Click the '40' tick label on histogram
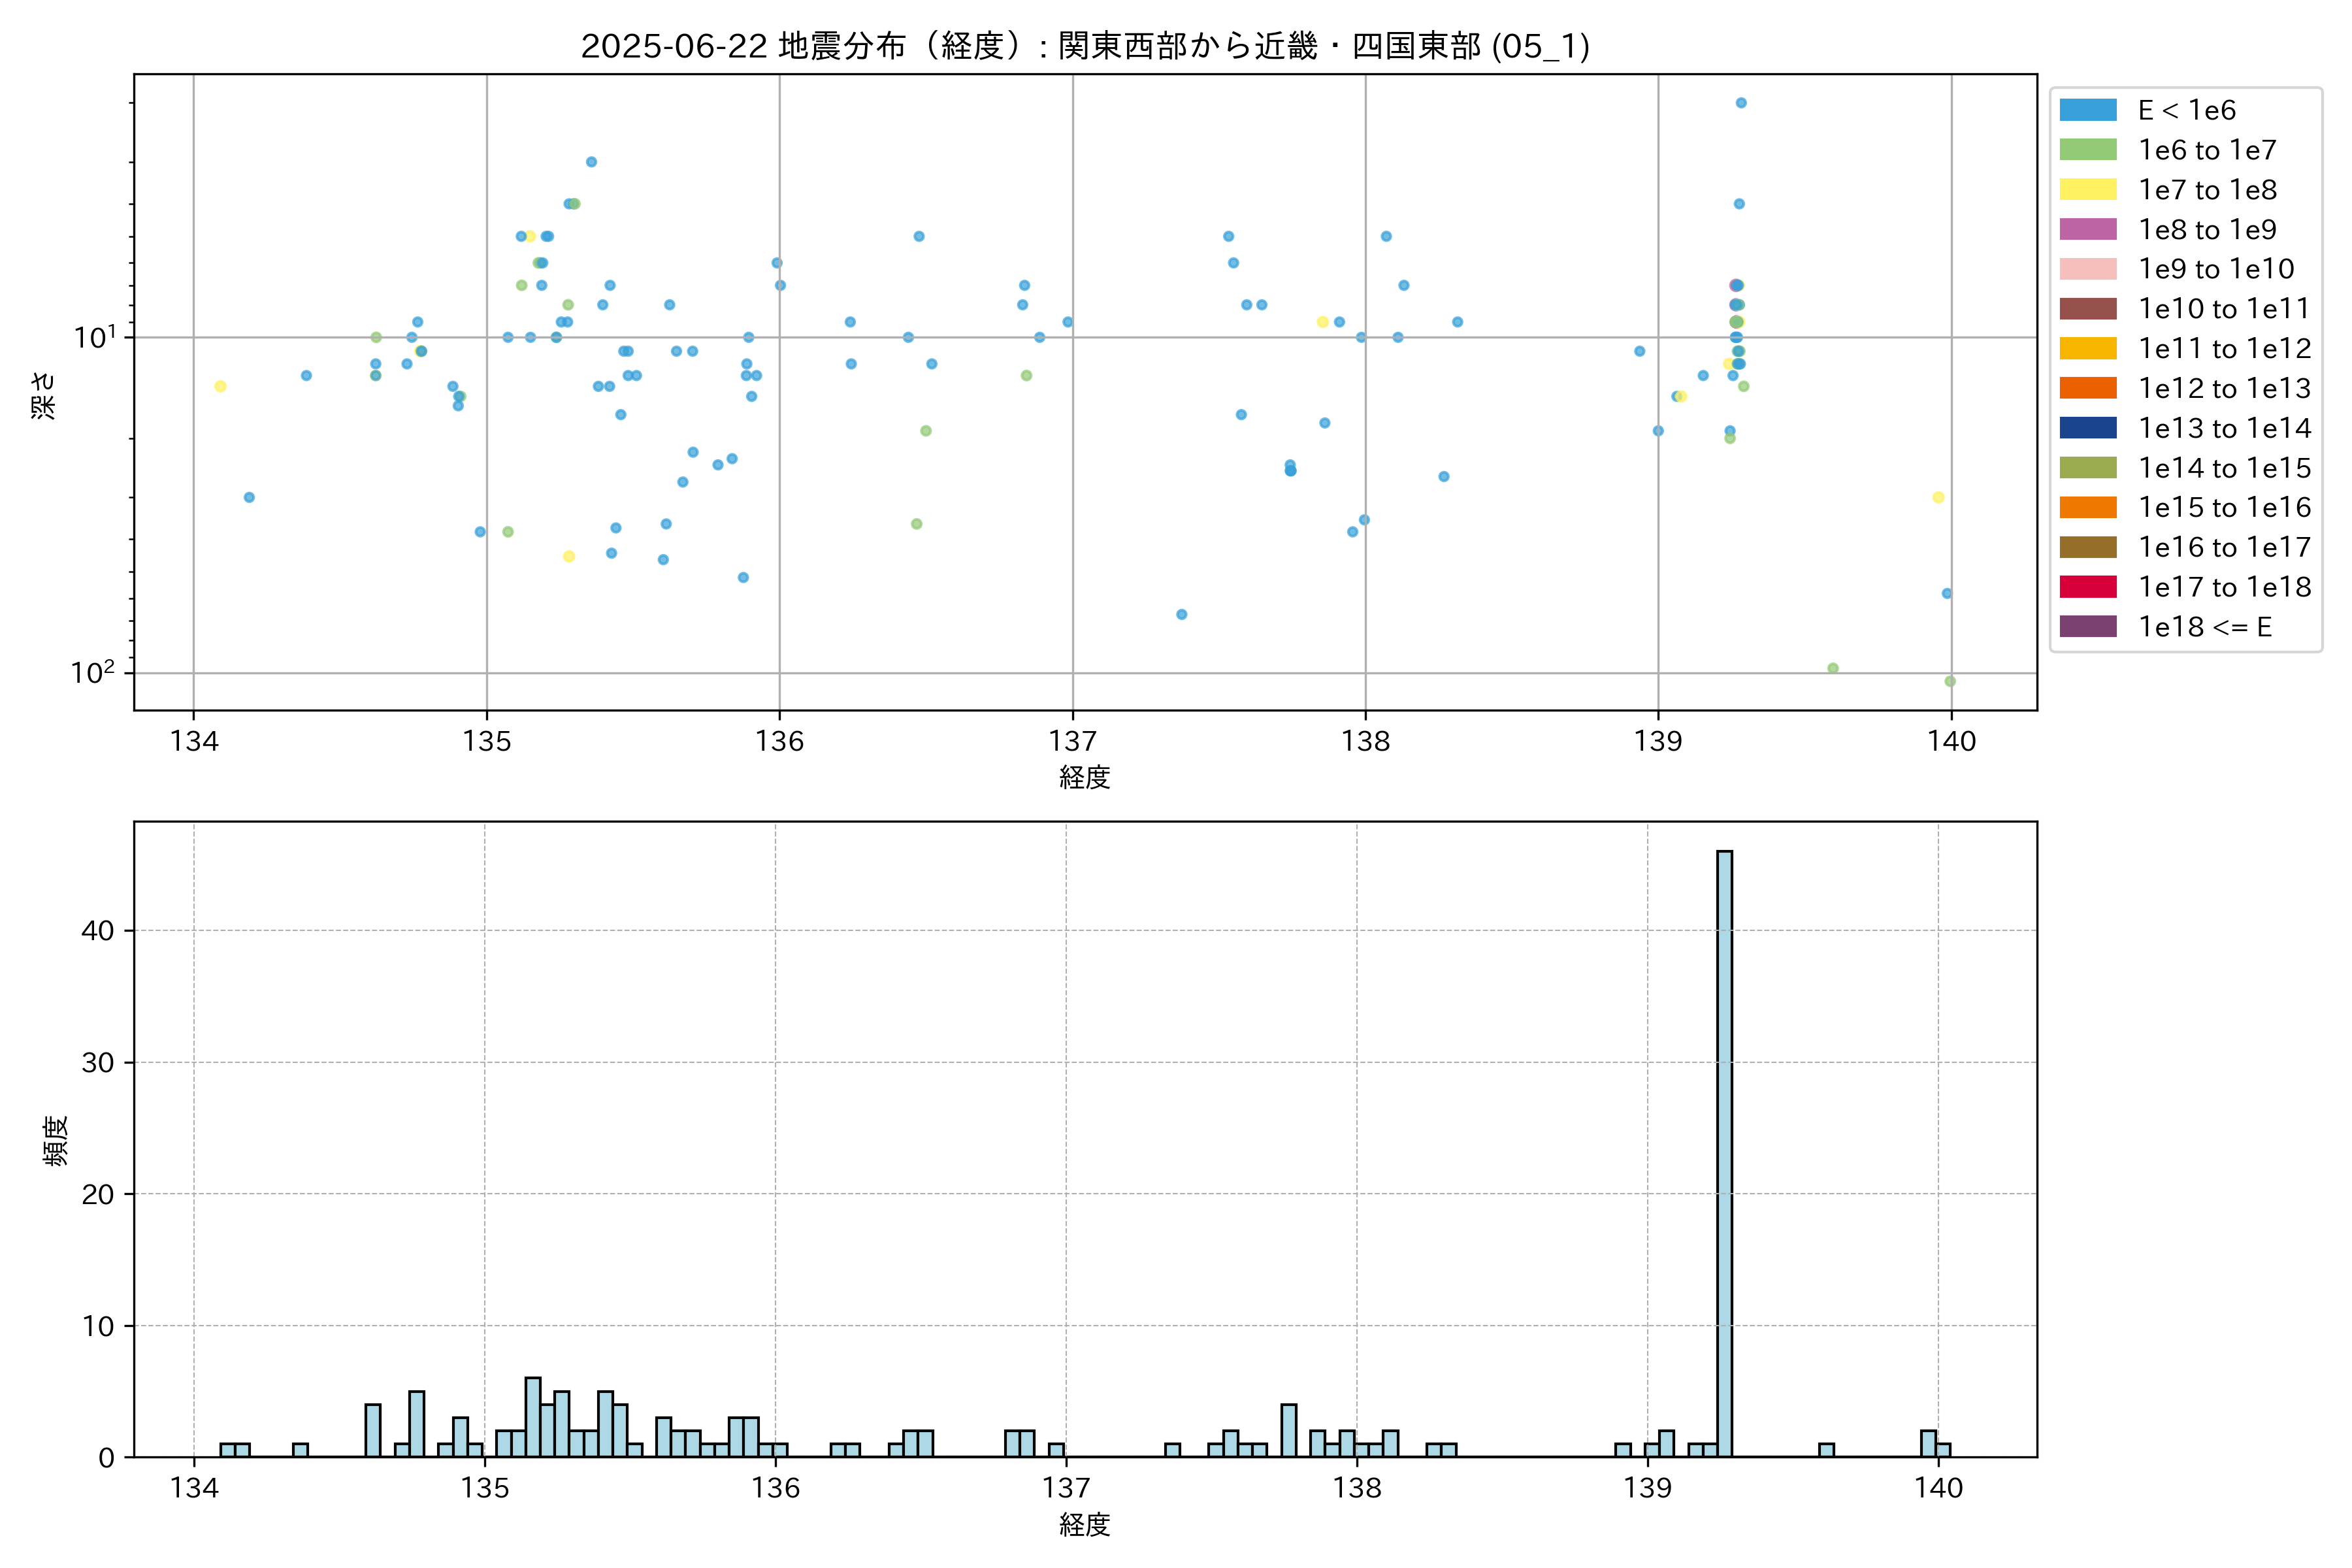 [98, 931]
